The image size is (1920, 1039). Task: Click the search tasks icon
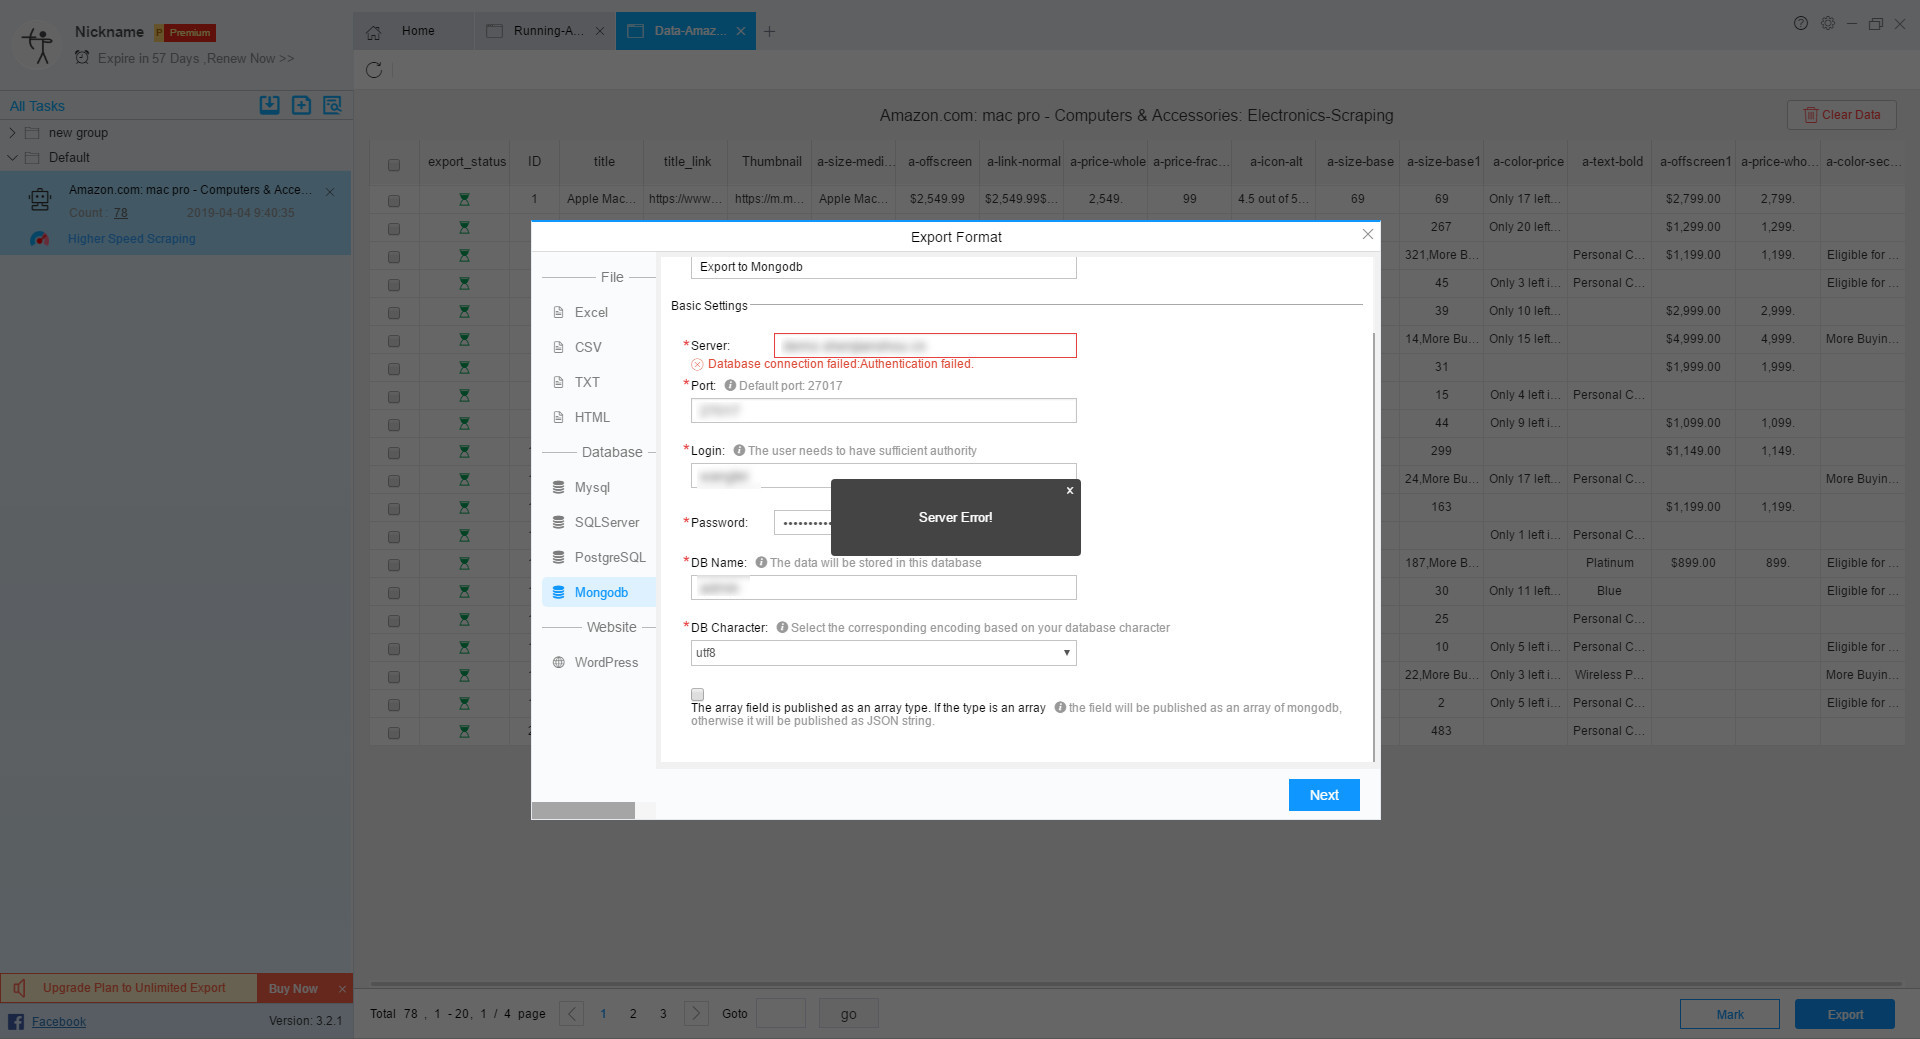332,105
